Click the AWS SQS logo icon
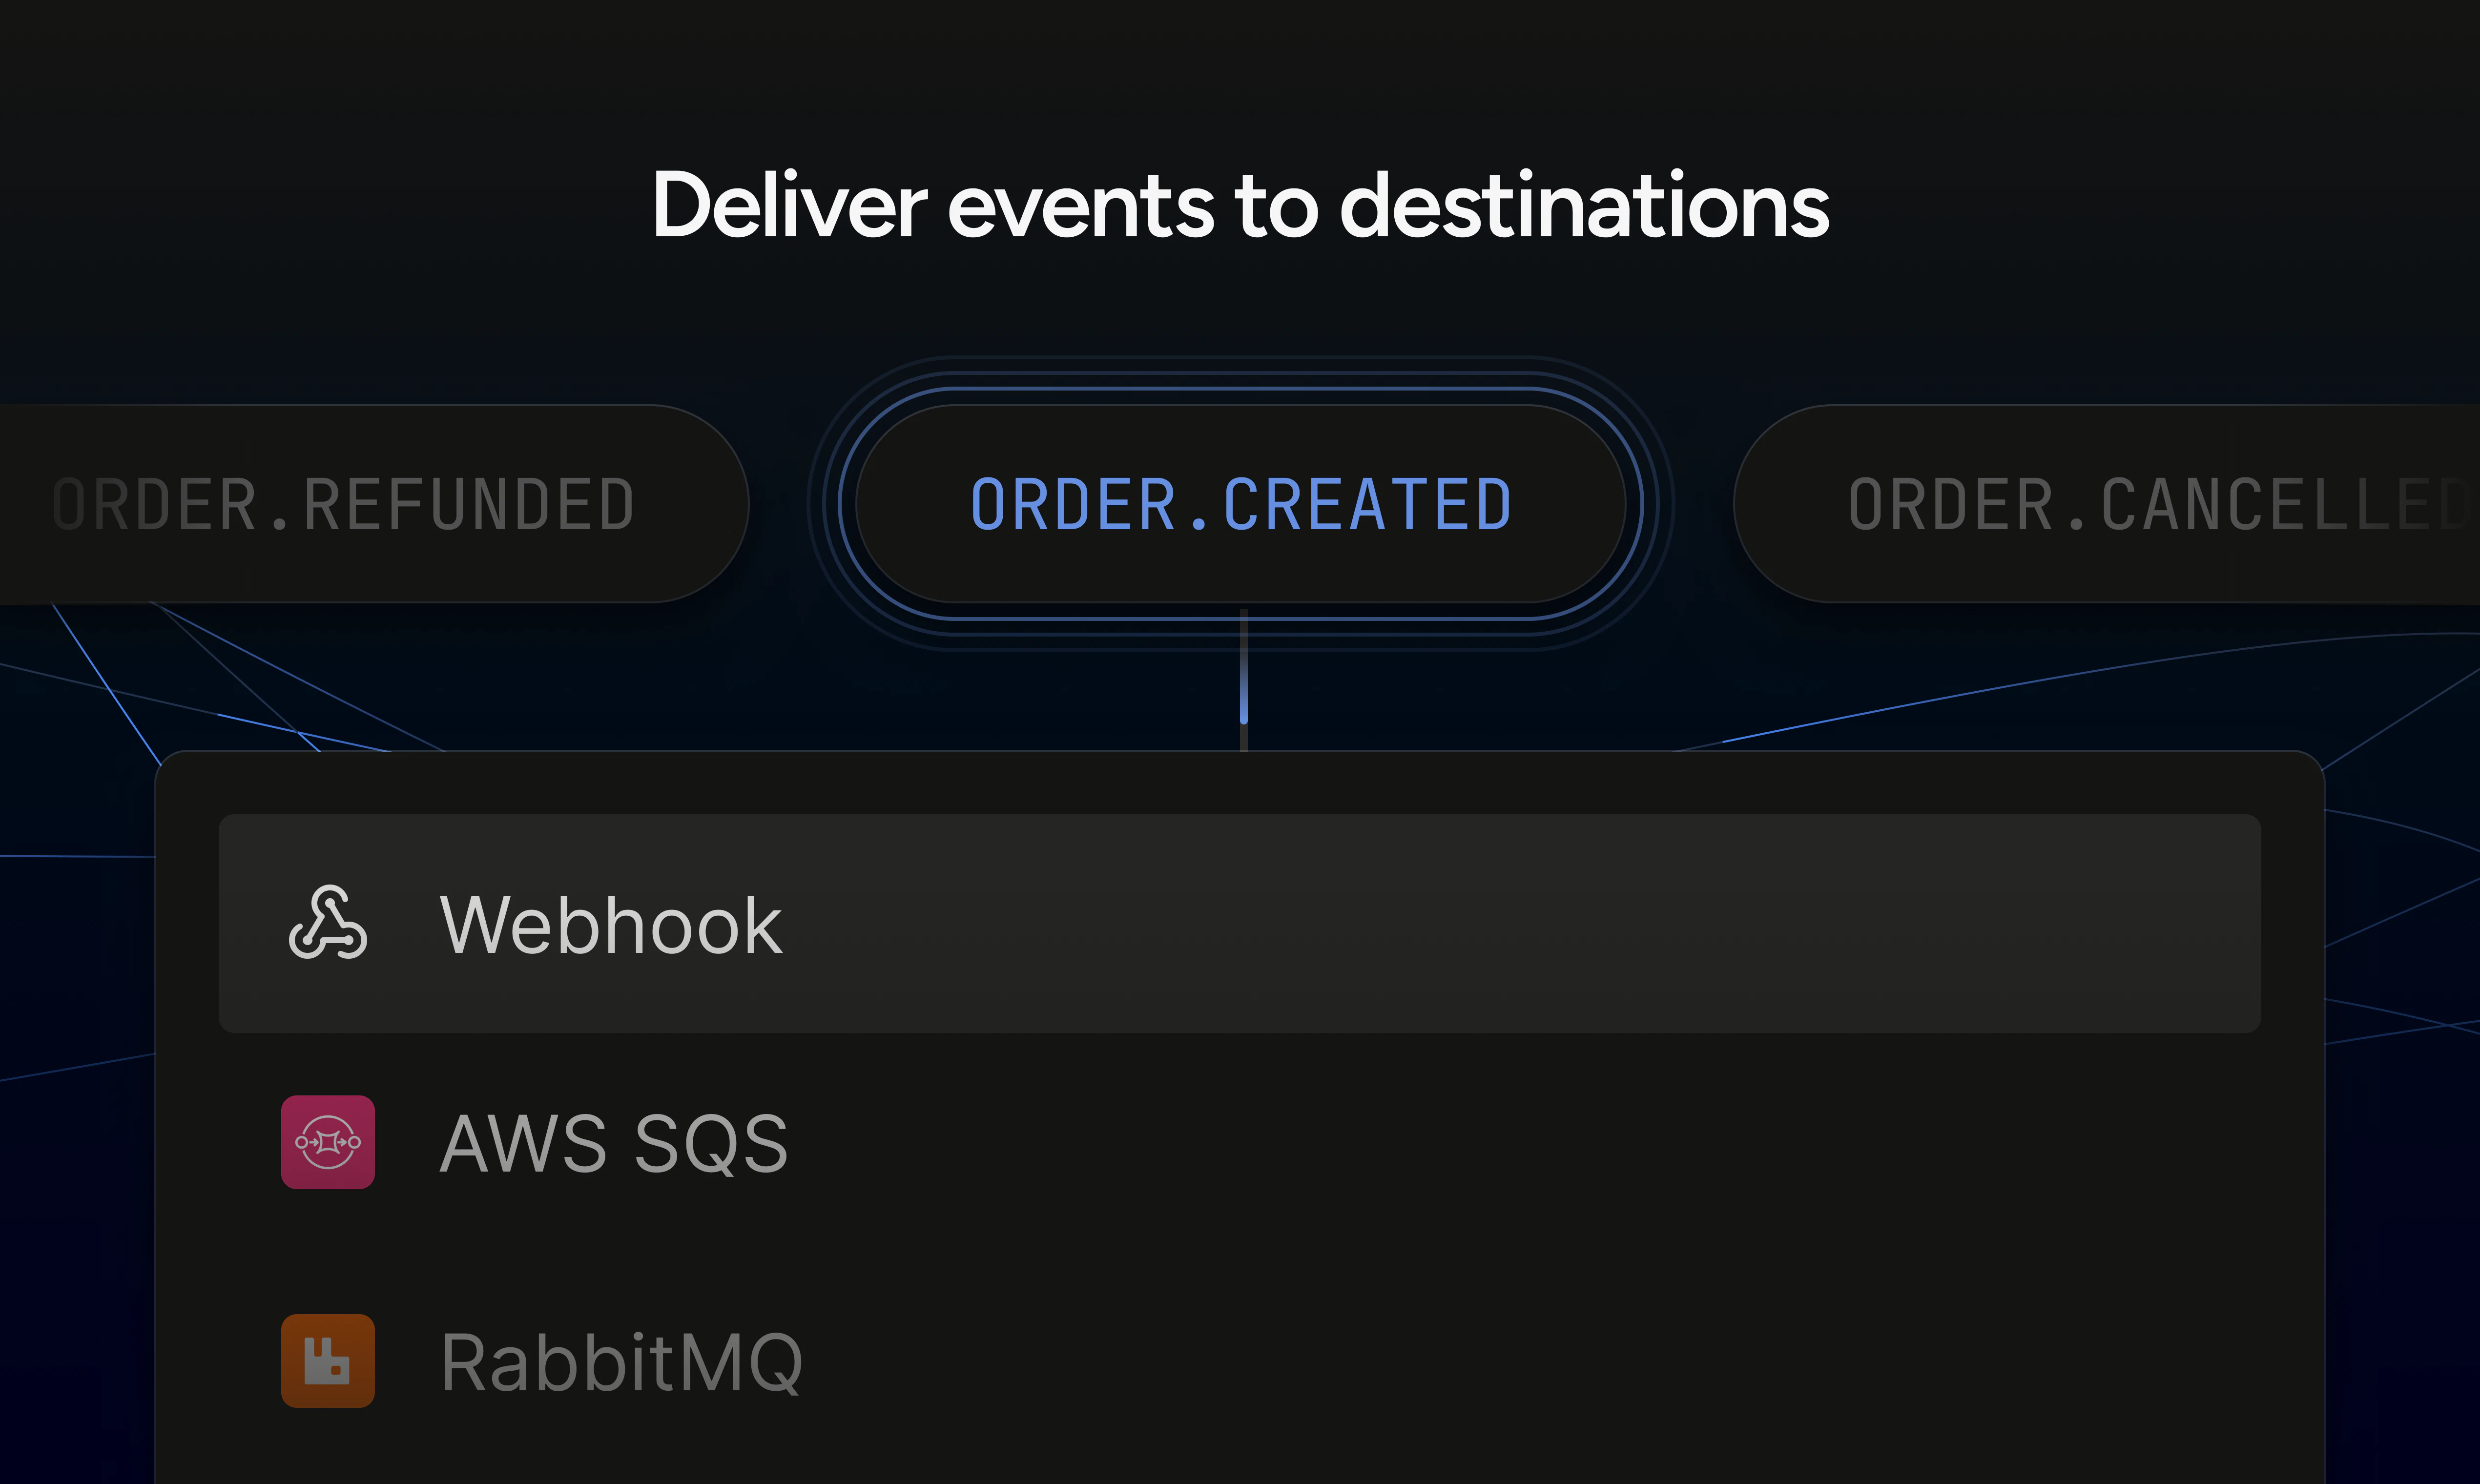The image size is (2480, 1484). pos(328,1142)
